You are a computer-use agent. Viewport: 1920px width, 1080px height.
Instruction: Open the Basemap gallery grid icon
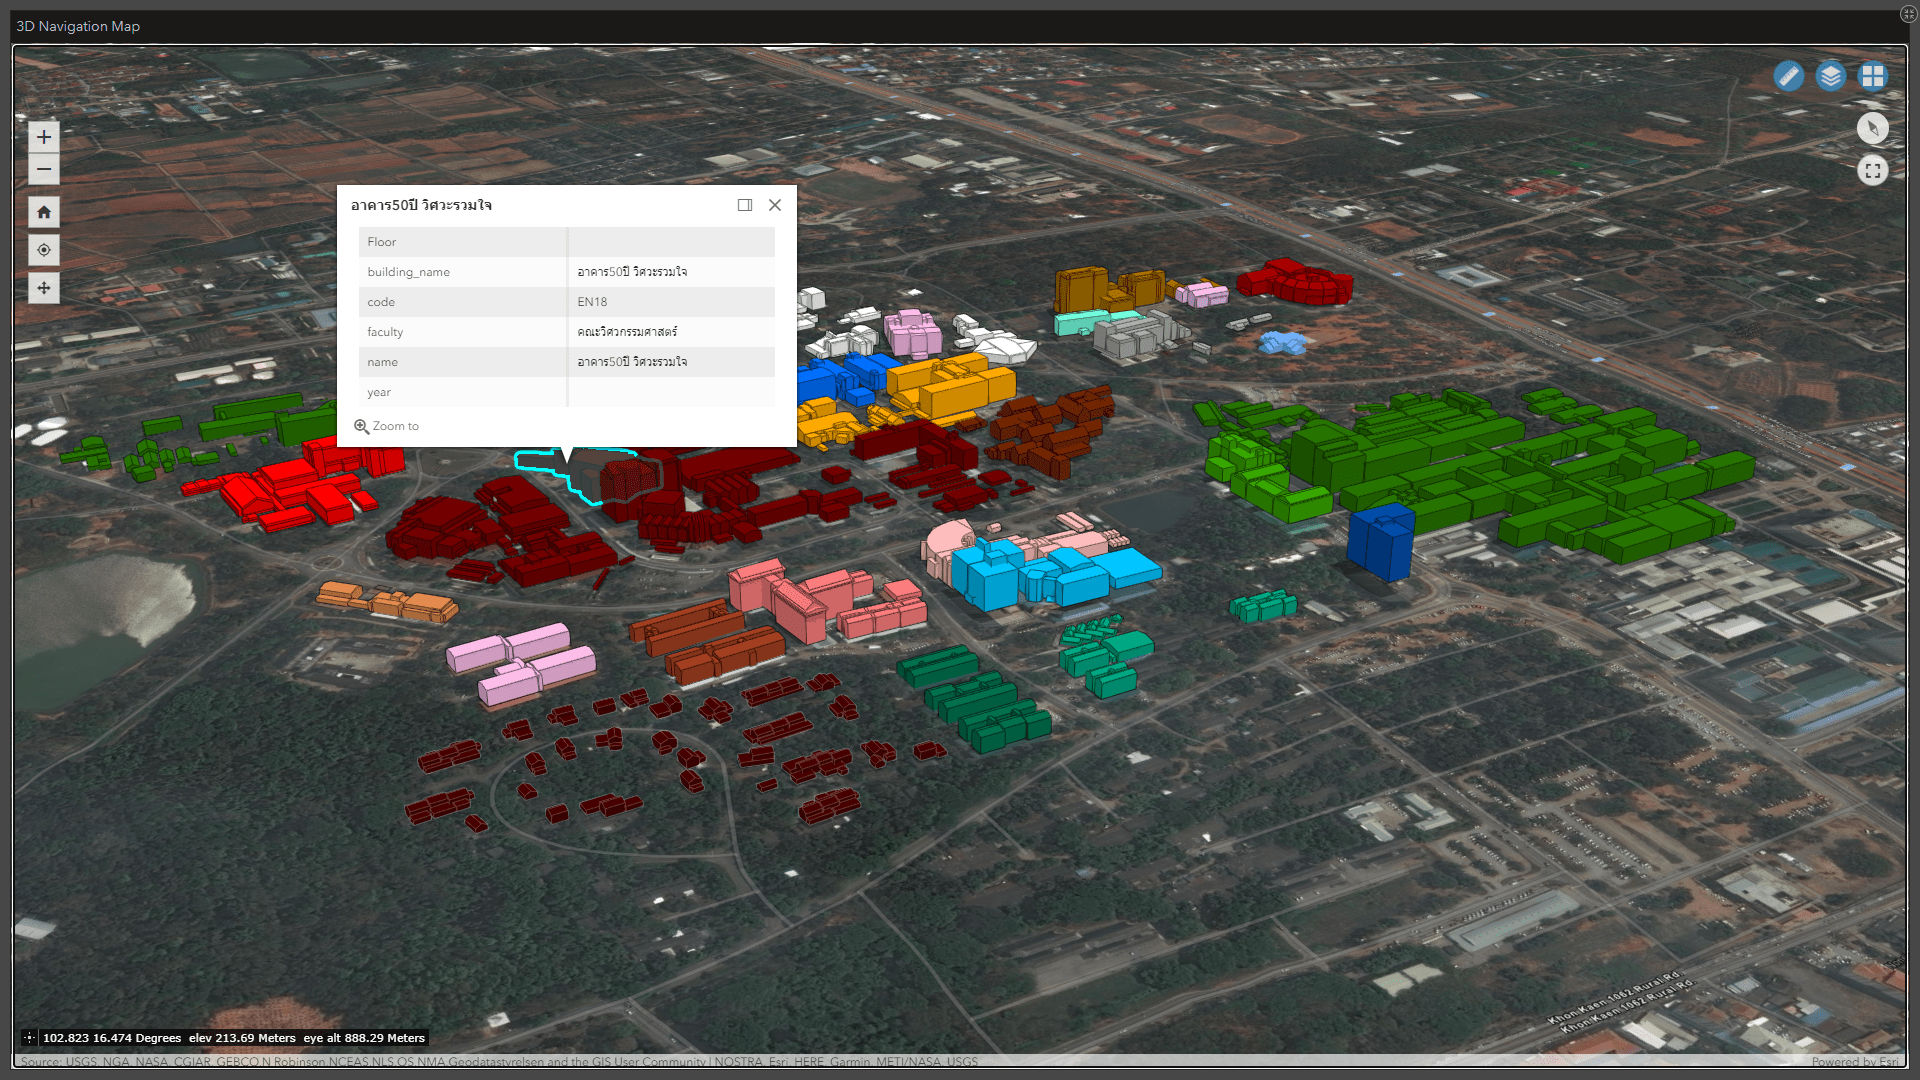pos(1872,76)
